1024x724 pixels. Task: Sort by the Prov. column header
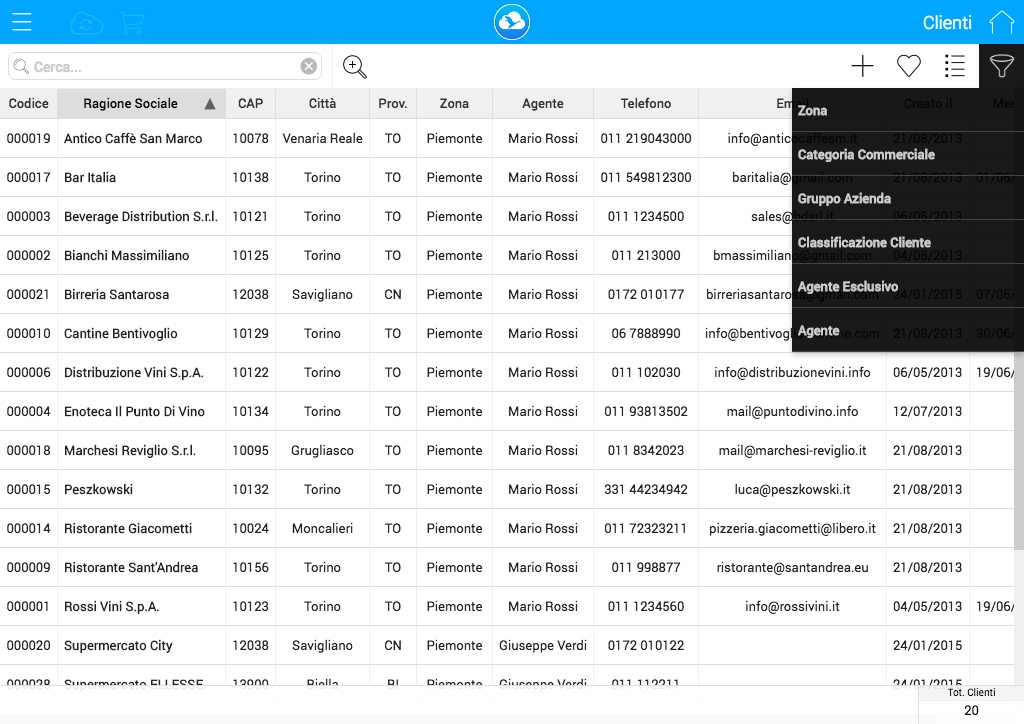tap(393, 103)
